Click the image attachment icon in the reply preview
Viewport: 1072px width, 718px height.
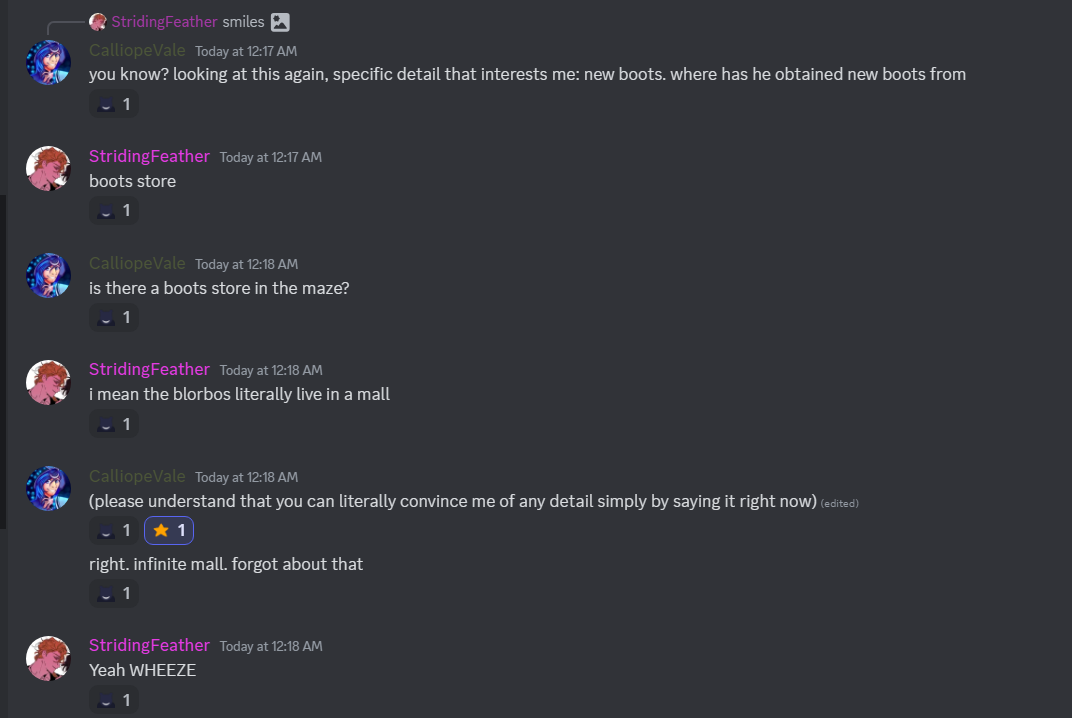pos(281,22)
